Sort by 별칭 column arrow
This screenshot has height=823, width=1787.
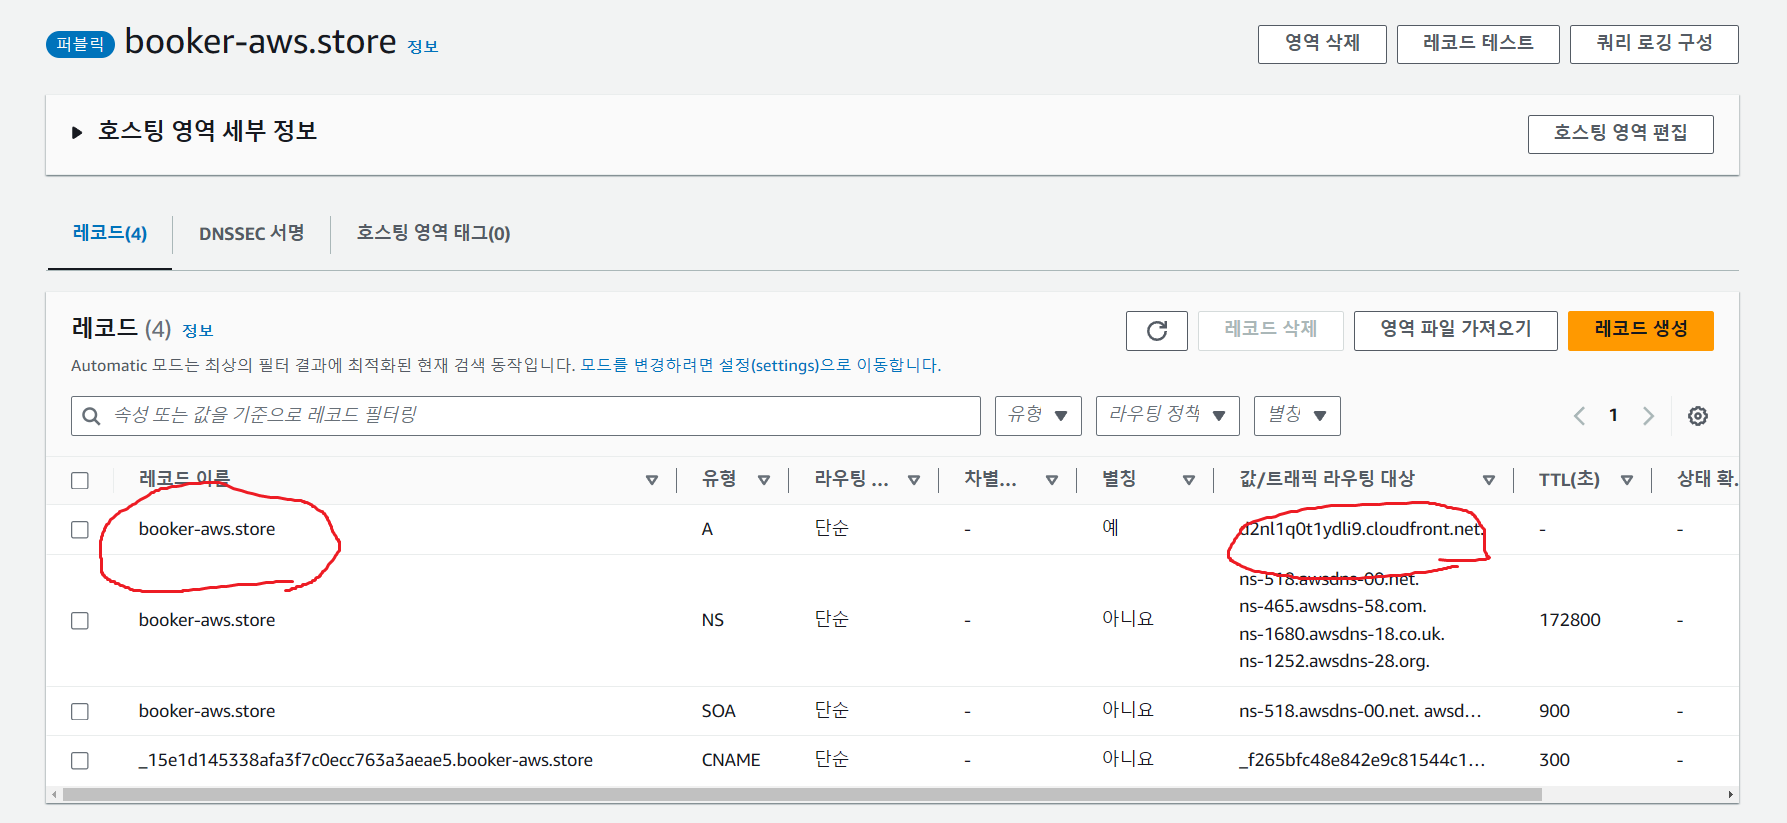(1189, 480)
